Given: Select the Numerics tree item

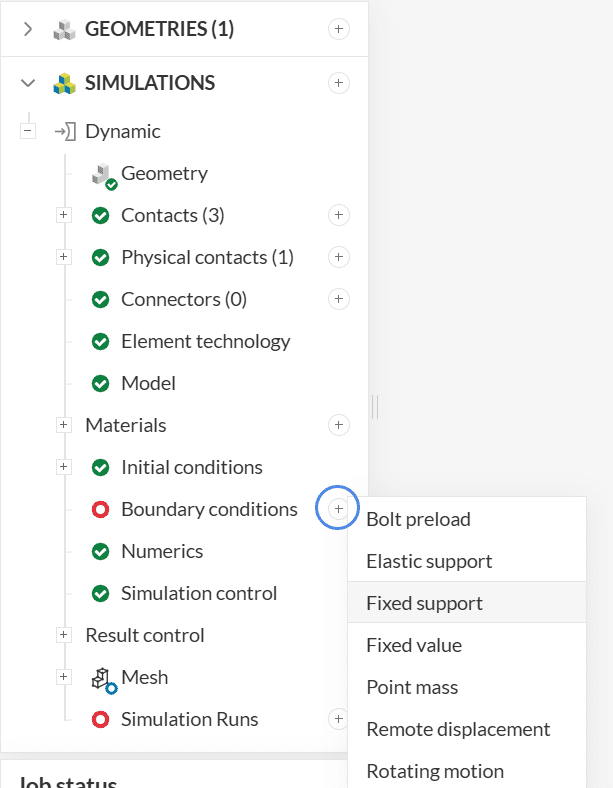Looking at the screenshot, I should tap(161, 551).
